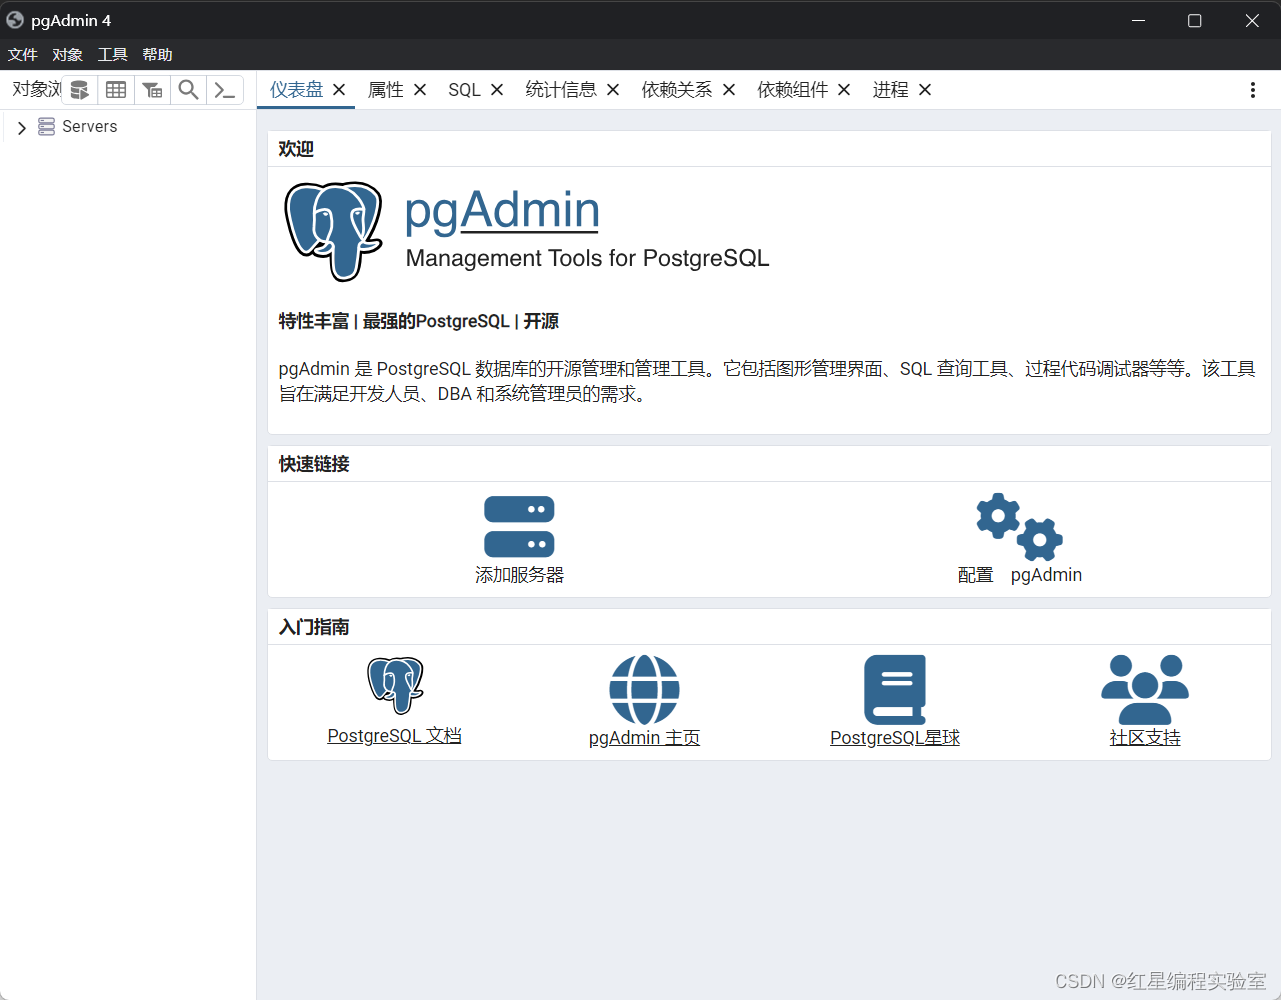This screenshot has width=1281, height=1000.
Task: Close the 属性 tab
Action: tap(420, 90)
